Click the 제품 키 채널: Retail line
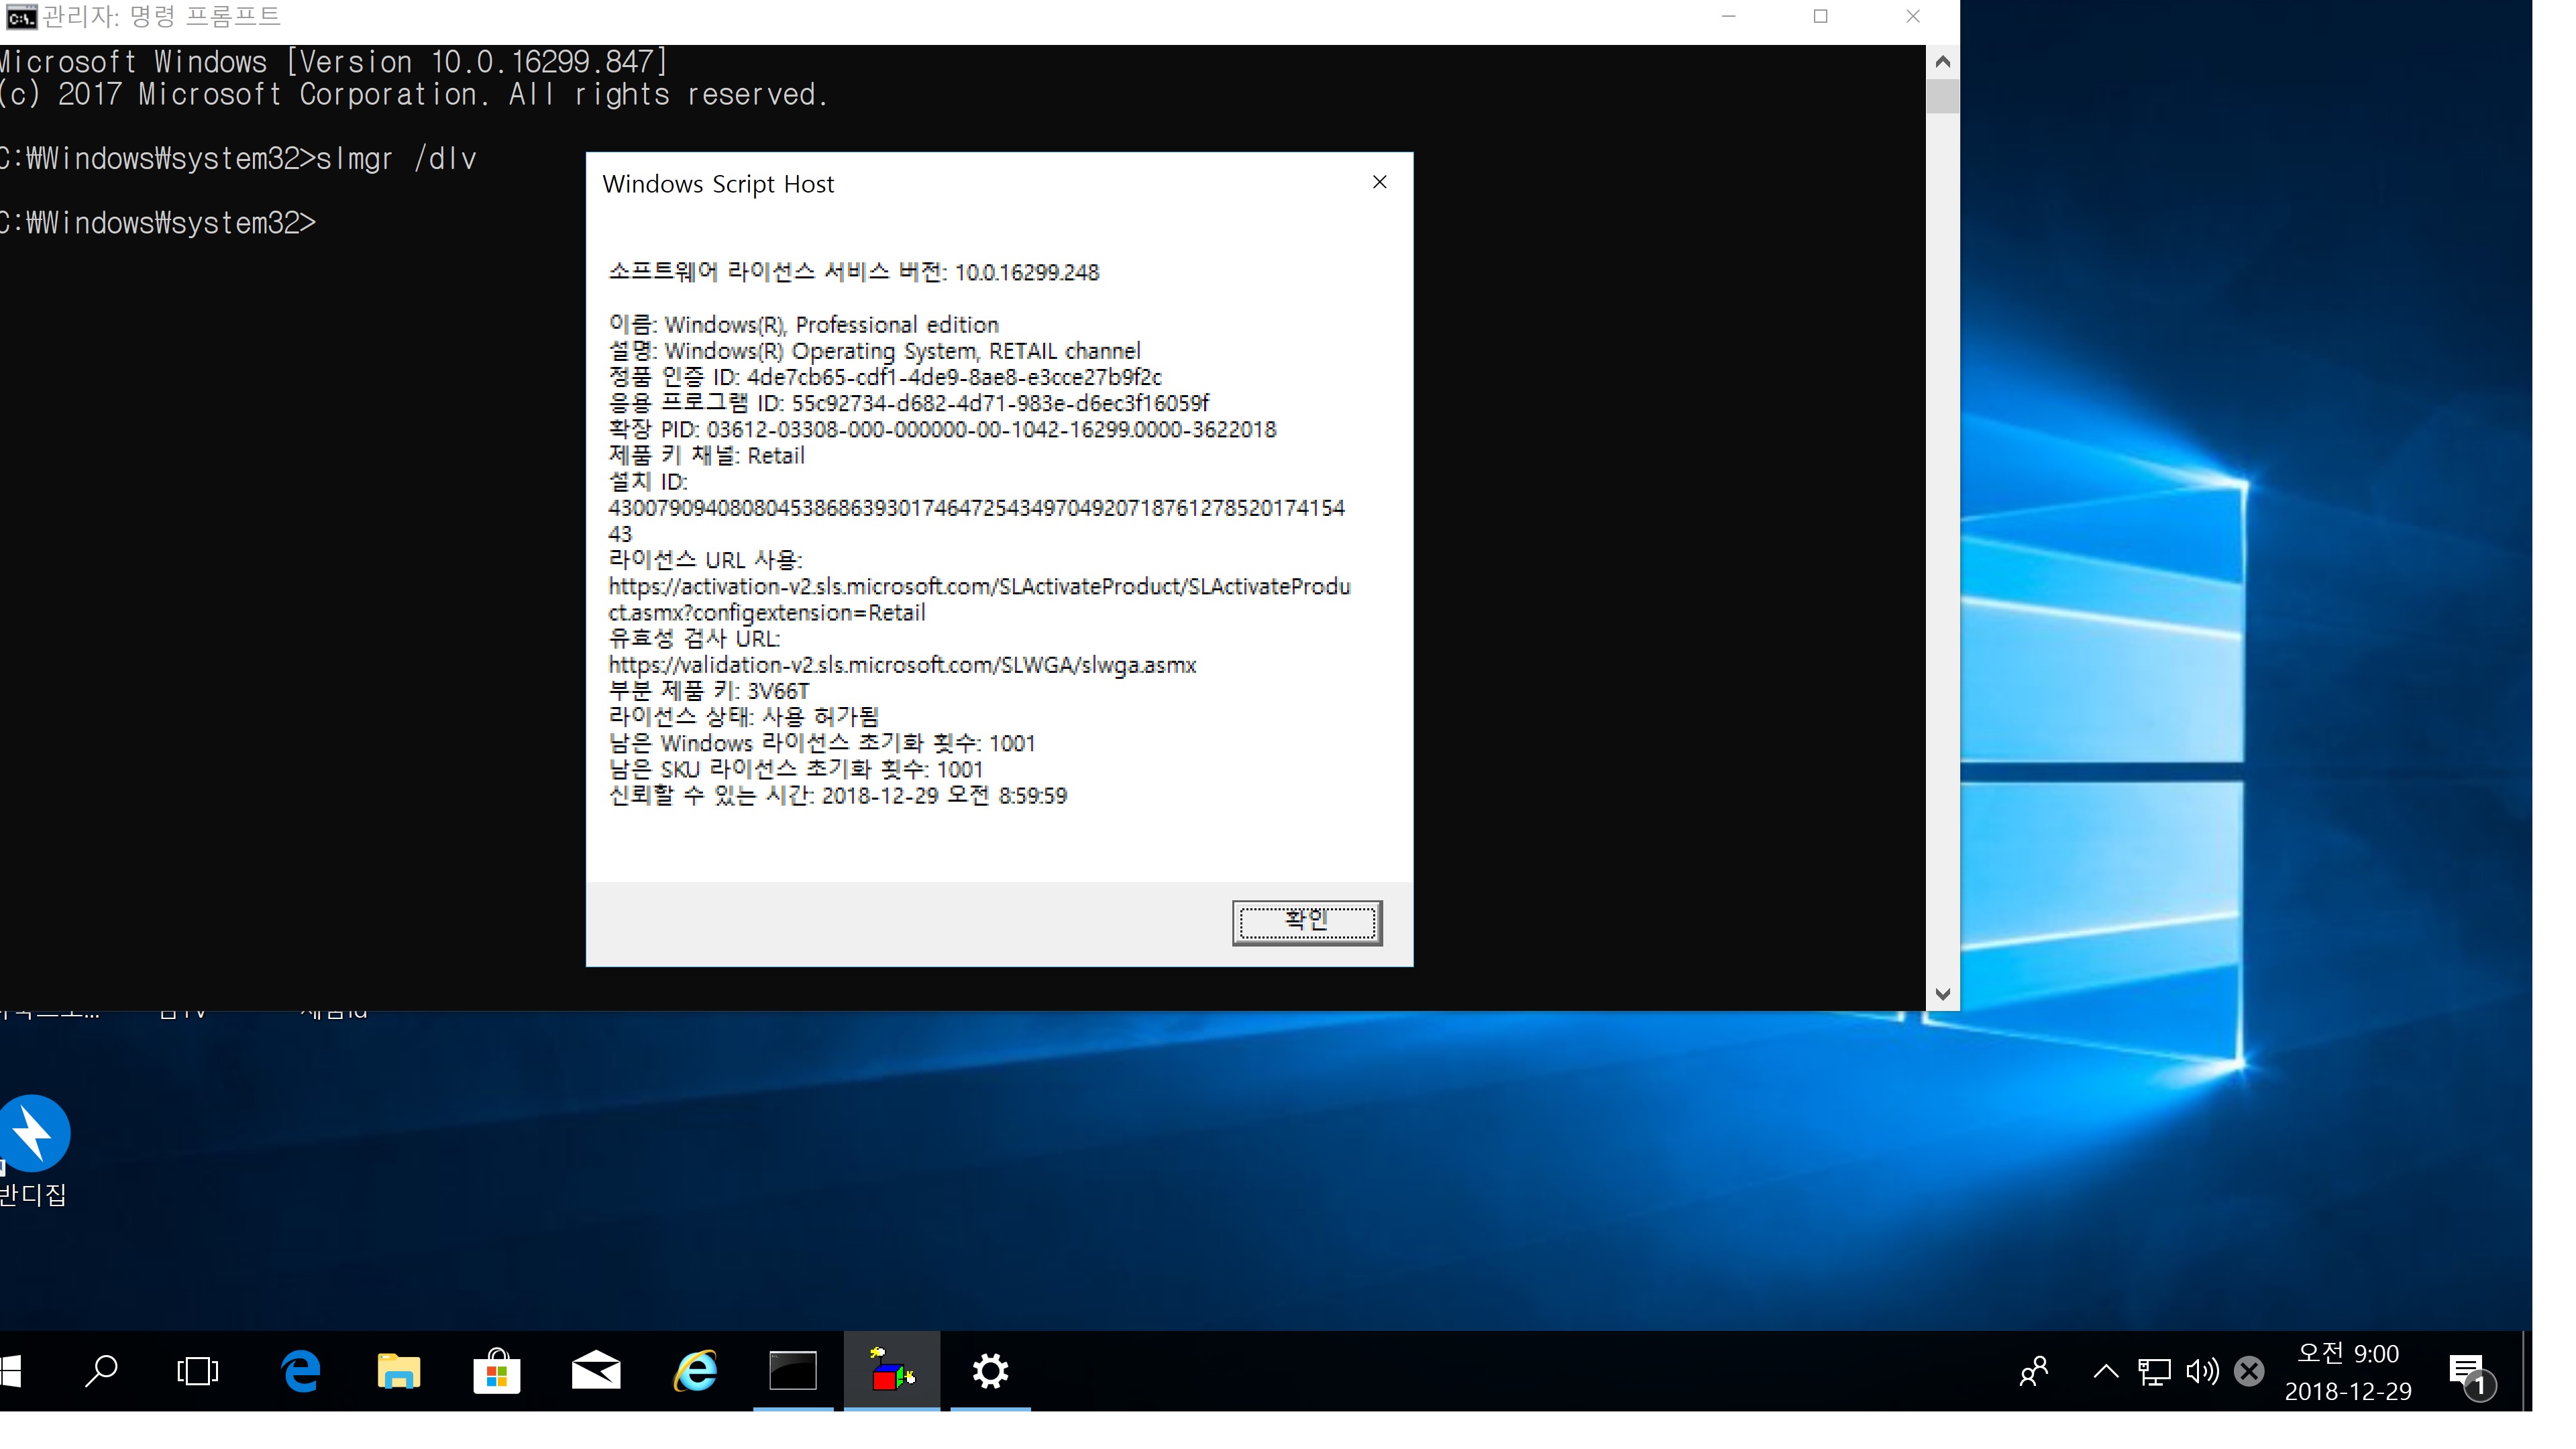This screenshot has height=1449, width=2576. 706,455
